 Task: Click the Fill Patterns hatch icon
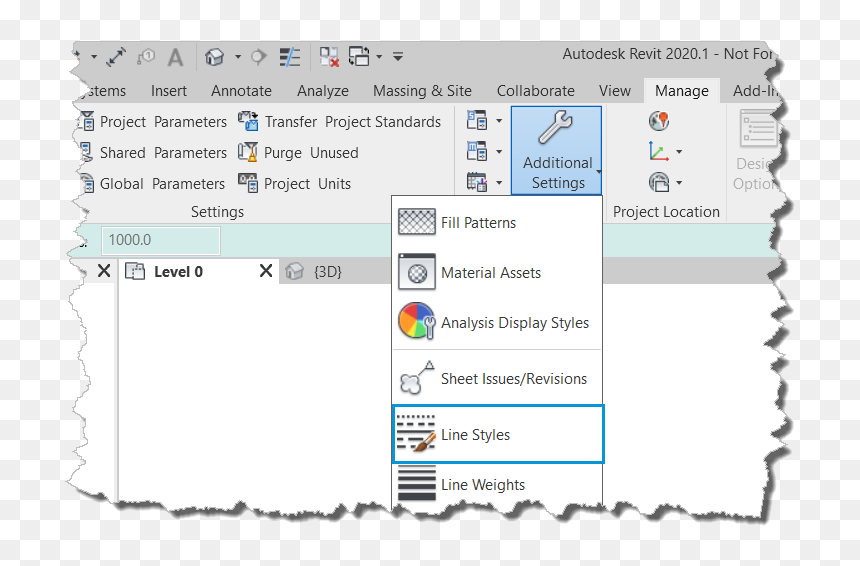tap(417, 222)
